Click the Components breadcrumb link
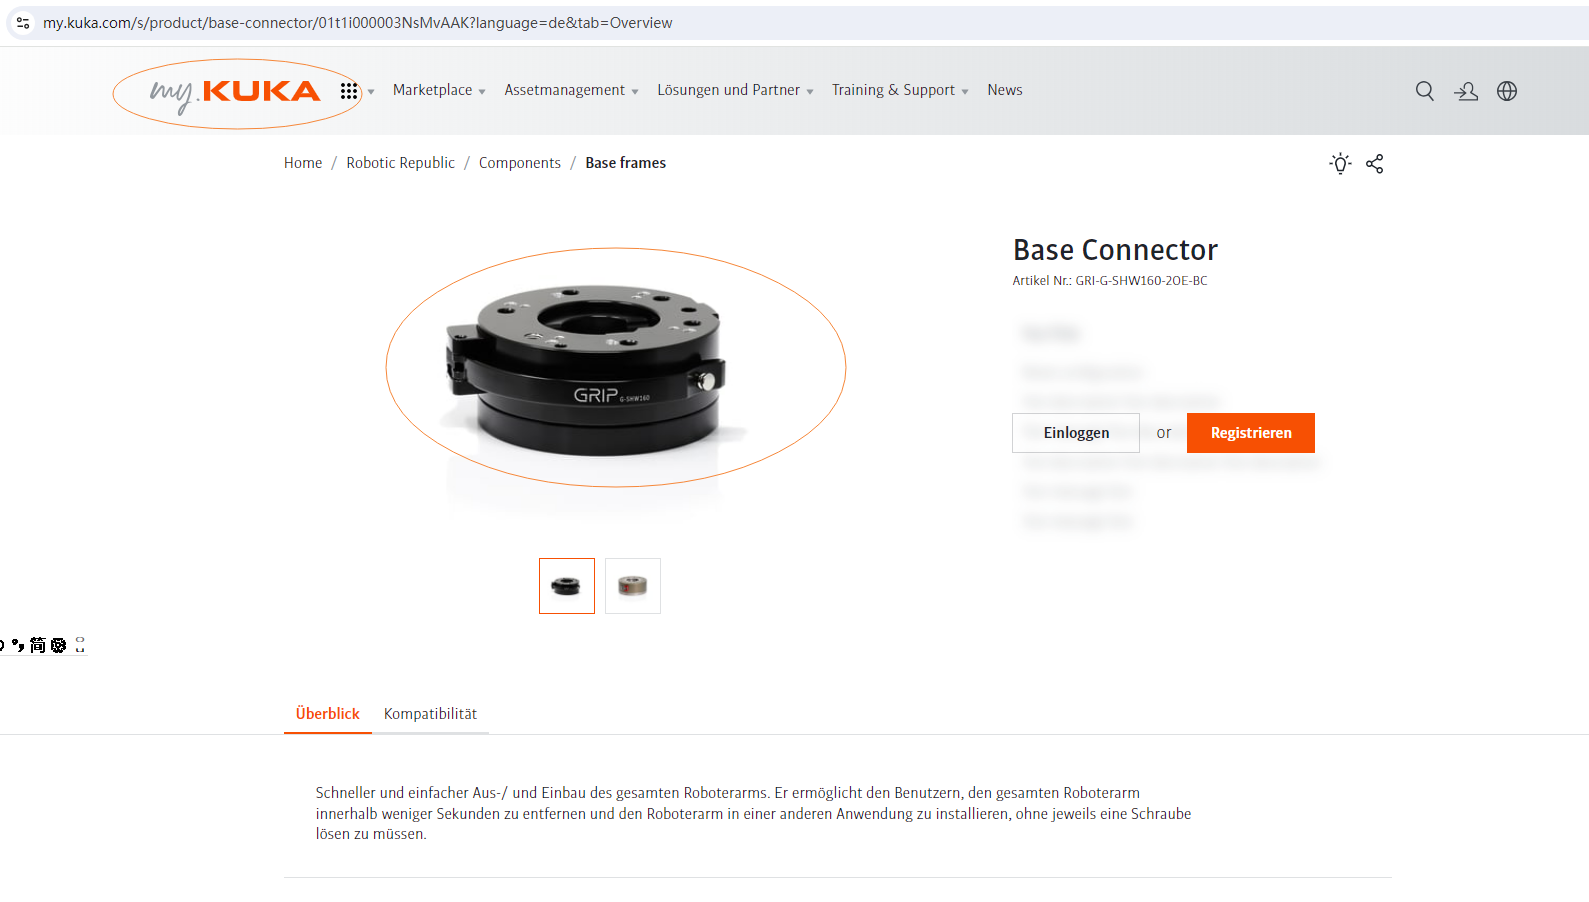This screenshot has height=902, width=1589. (x=520, y=163)
